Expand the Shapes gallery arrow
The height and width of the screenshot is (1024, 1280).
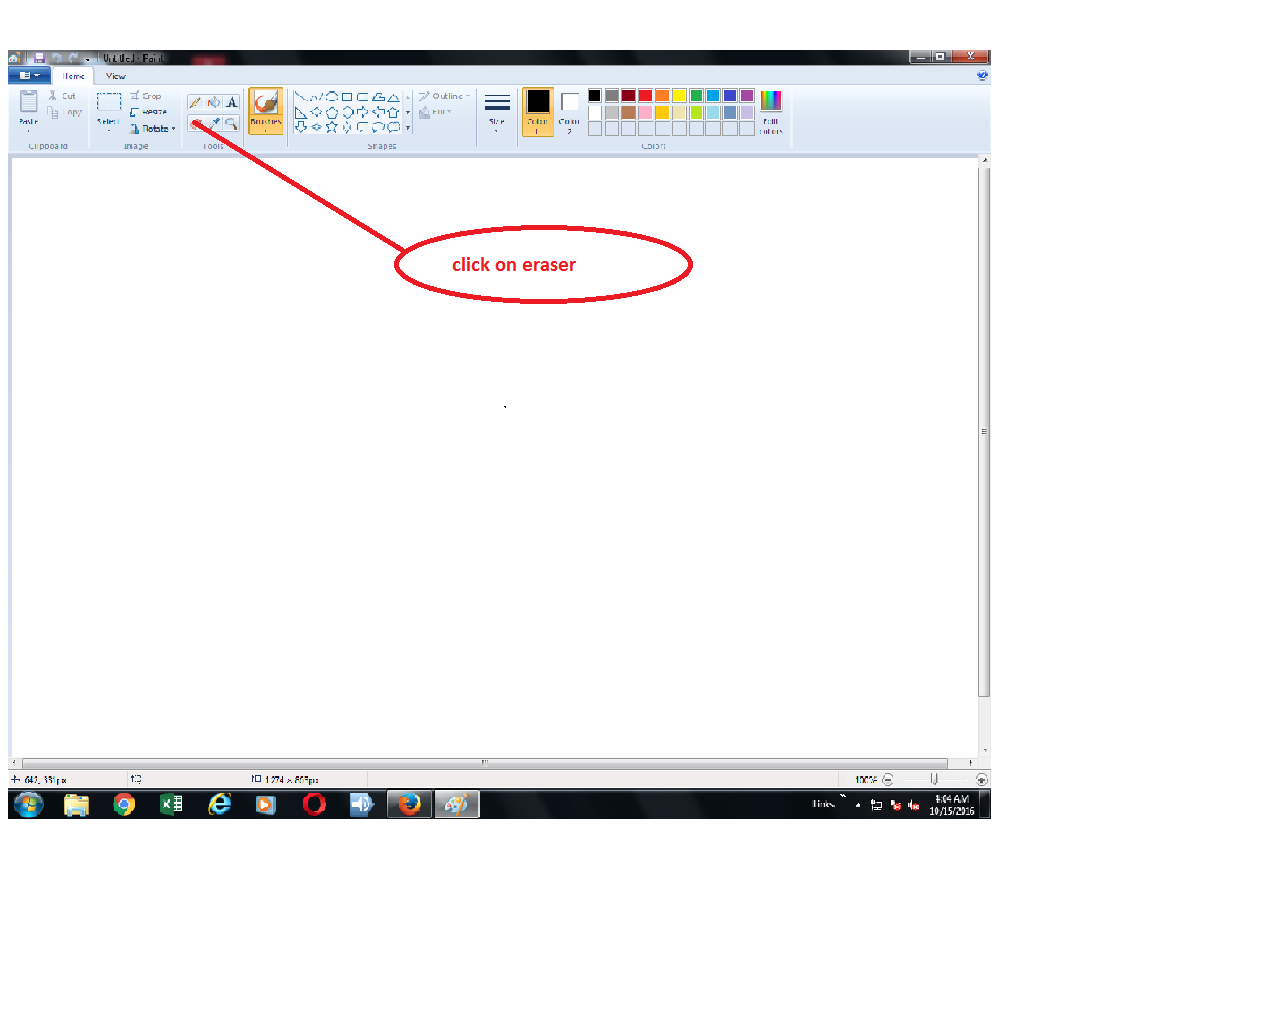[408, 128]
